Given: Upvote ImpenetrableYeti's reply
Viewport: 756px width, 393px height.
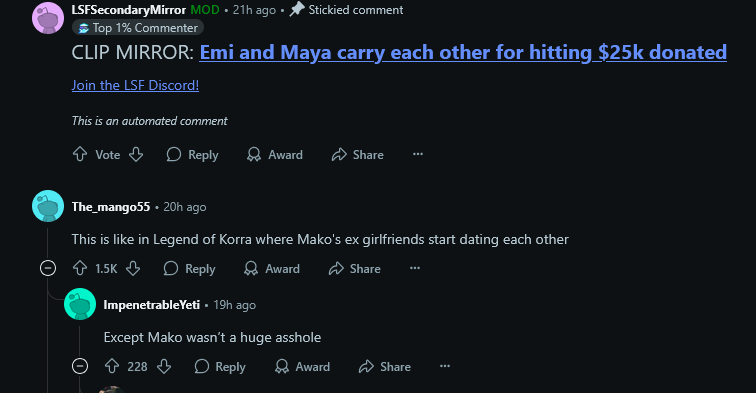Looking at the screenshot, I should [112, 366].
